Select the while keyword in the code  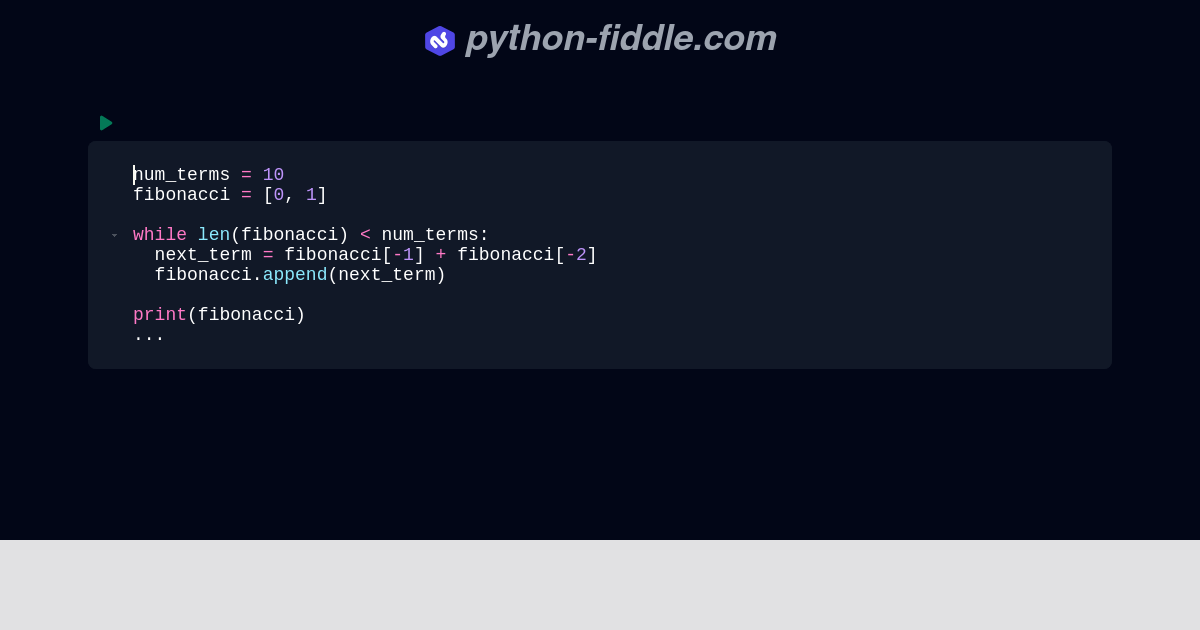click(159, 235)
